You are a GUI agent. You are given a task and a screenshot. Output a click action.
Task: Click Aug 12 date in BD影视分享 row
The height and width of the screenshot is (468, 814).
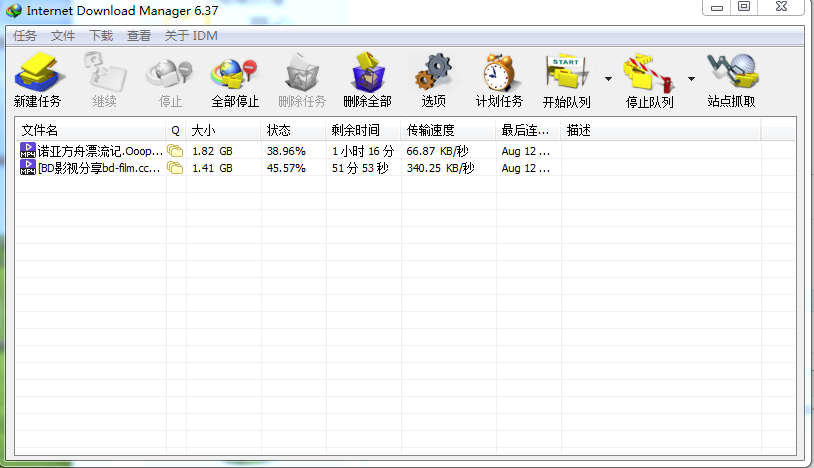(x=525, y=168)
